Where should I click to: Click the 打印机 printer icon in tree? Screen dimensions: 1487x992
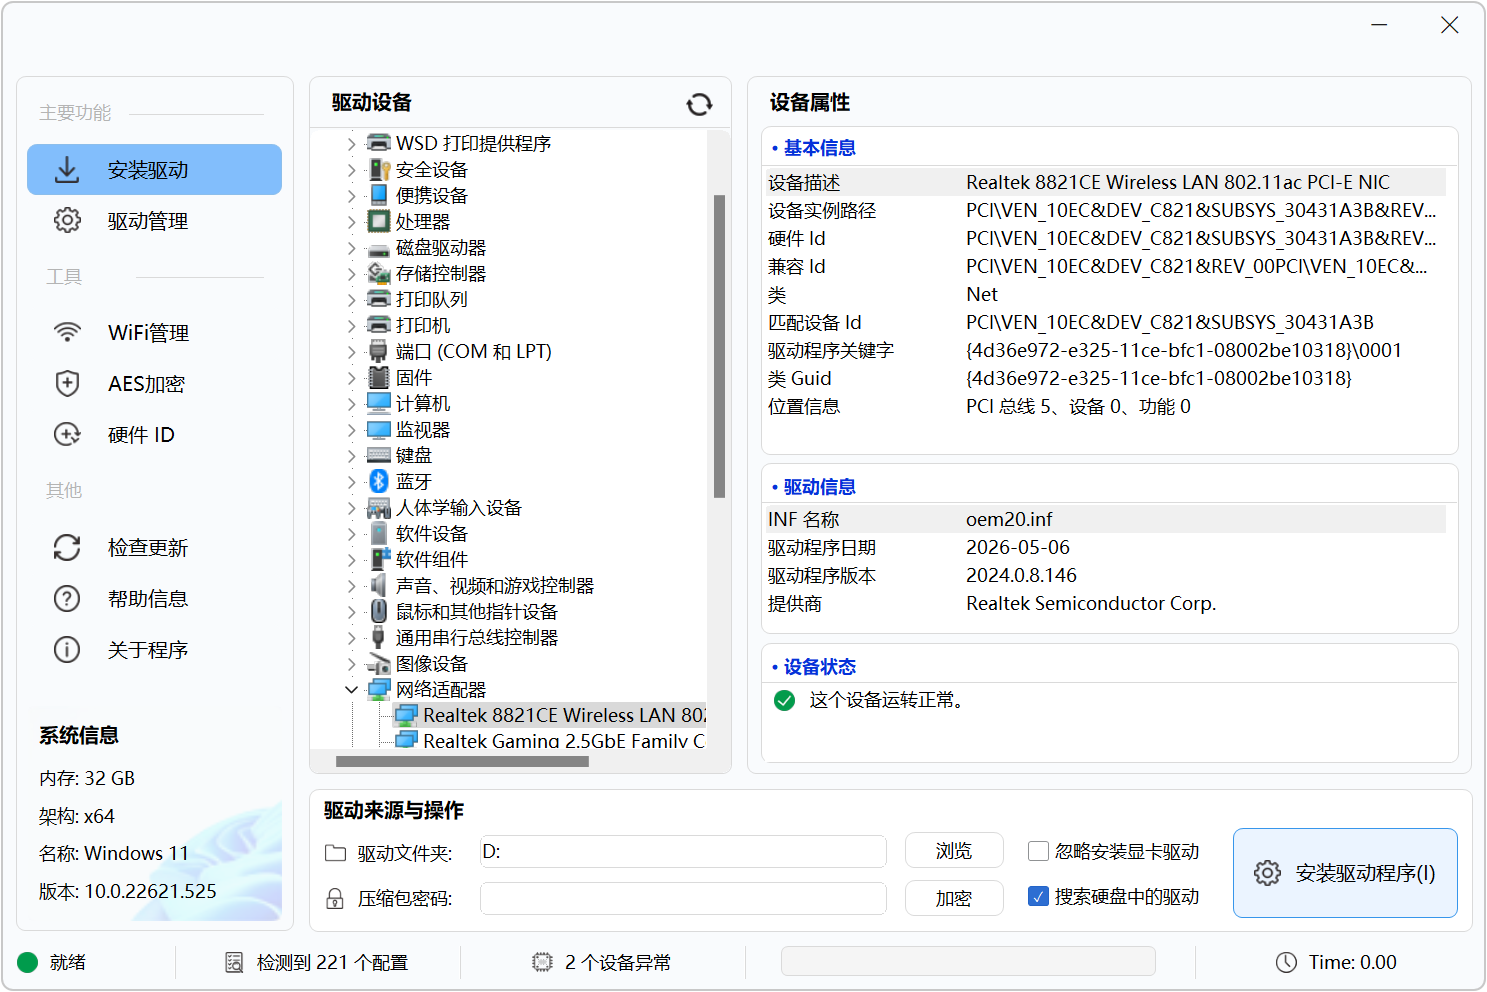(x=379, y=325)
